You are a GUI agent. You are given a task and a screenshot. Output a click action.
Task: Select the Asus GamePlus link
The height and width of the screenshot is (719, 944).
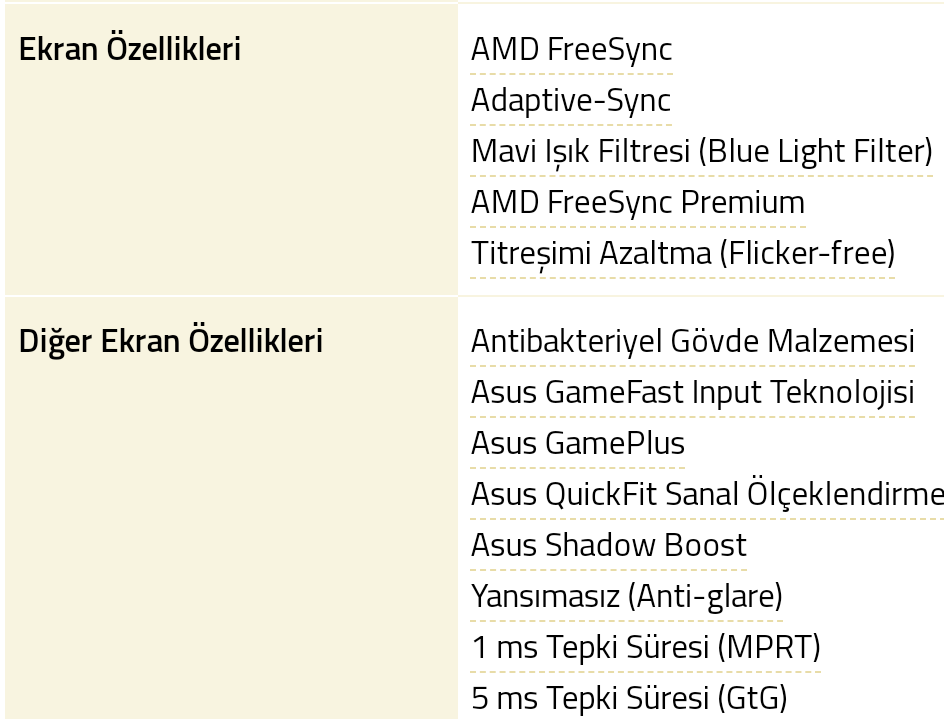coord(577,443)
